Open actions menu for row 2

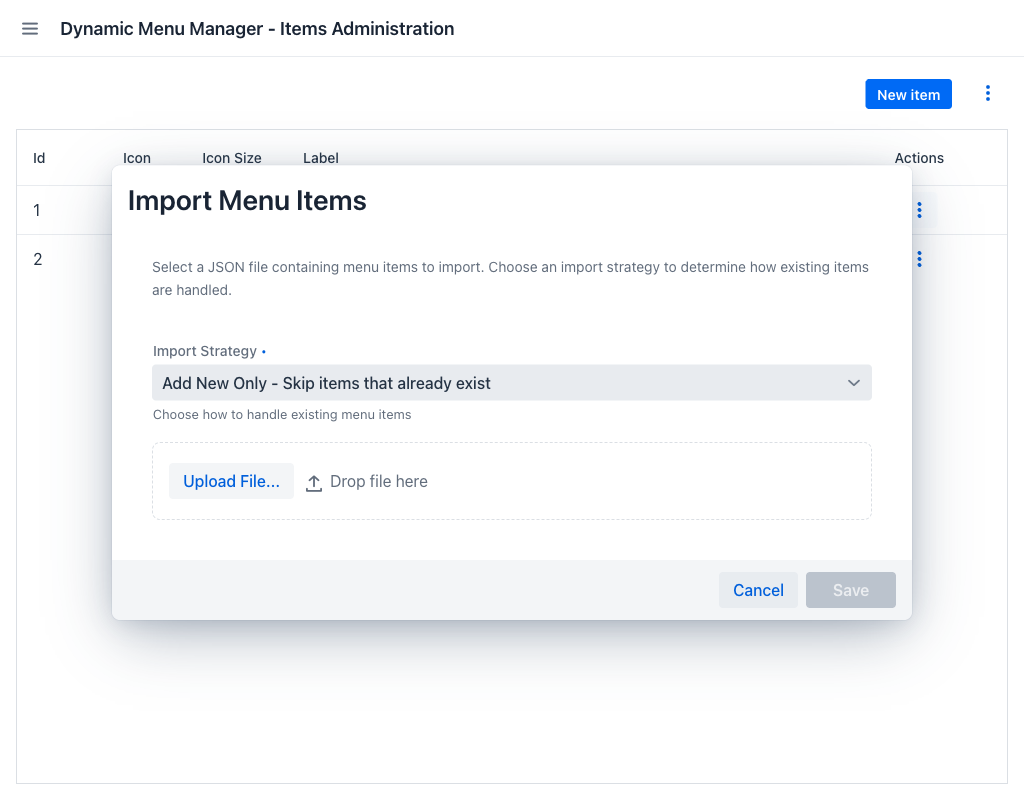pyautogui.click(x=919, y=259)
